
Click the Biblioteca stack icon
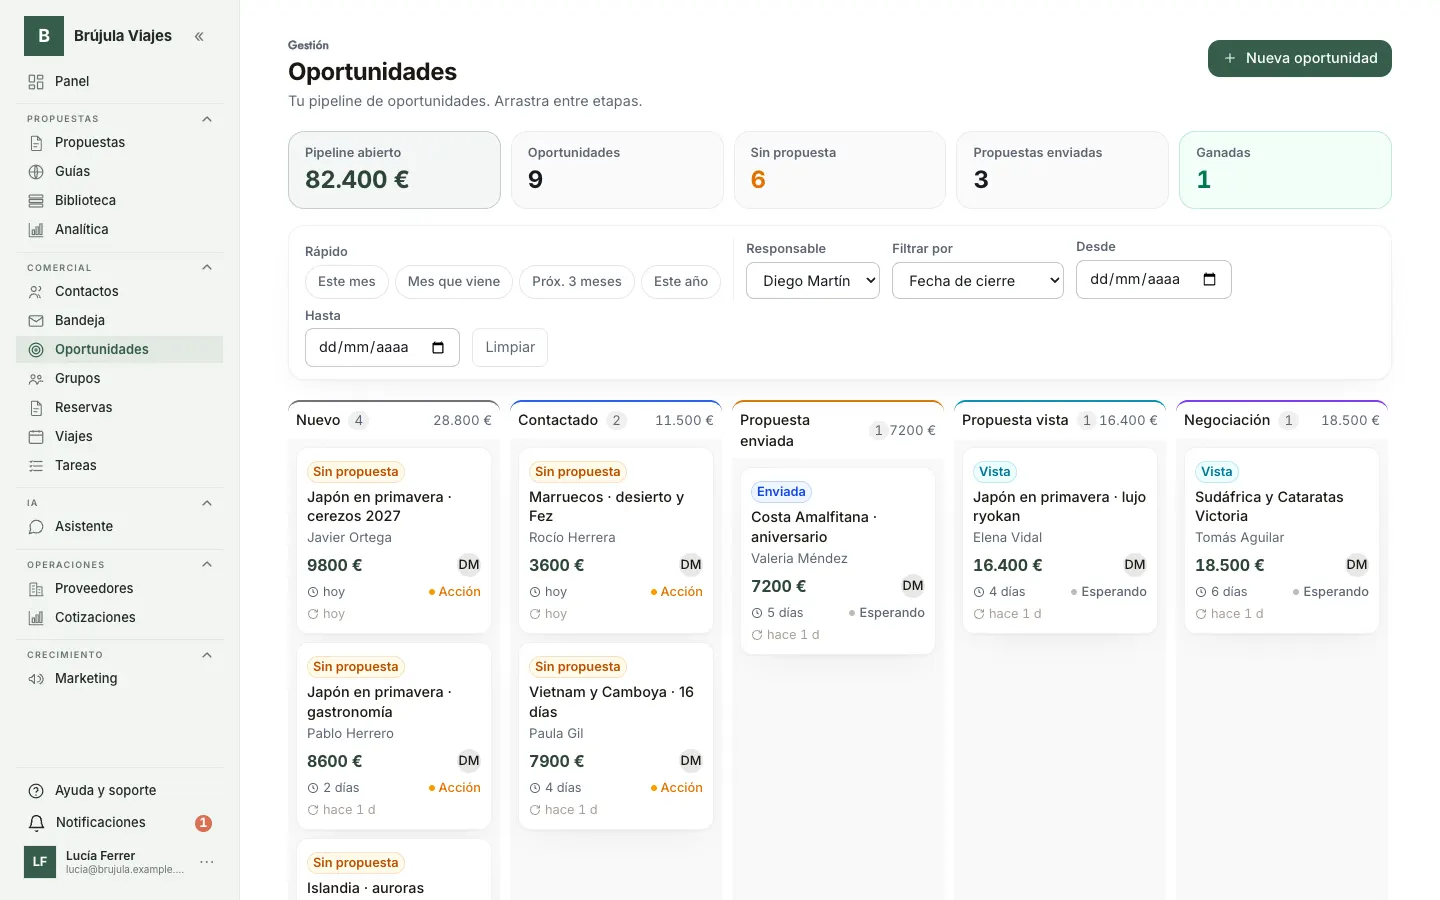click(36, 201)
